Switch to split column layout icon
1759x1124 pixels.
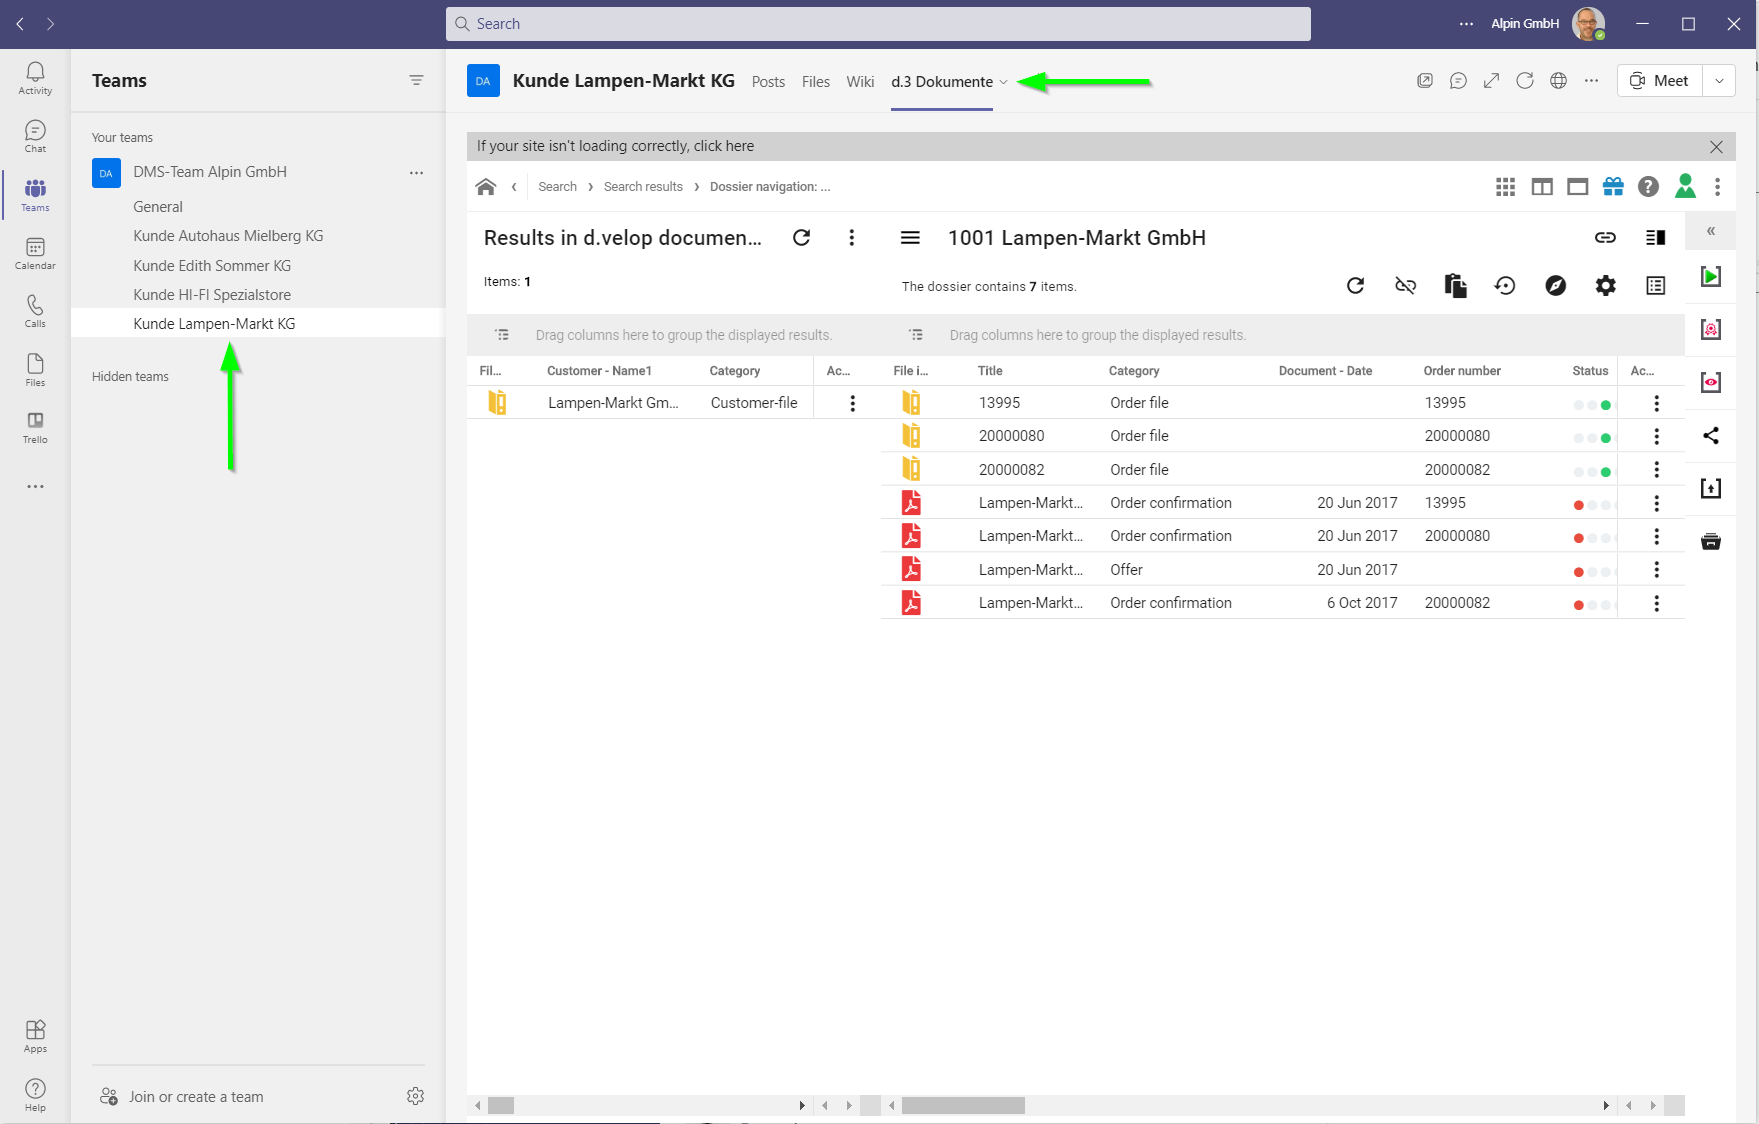[x=1542, y=187]
